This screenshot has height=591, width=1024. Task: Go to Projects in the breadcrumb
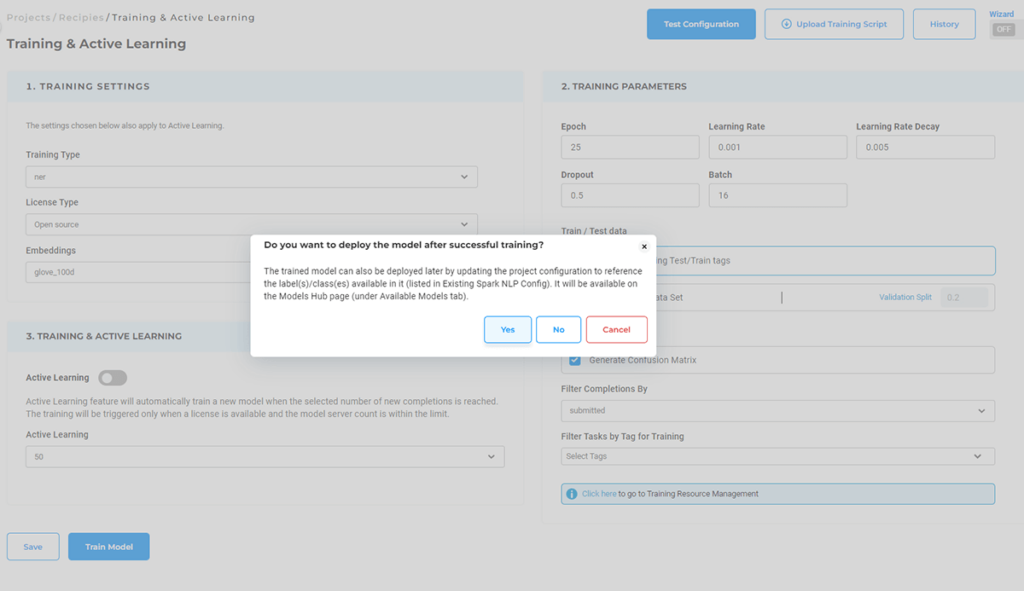29,18
